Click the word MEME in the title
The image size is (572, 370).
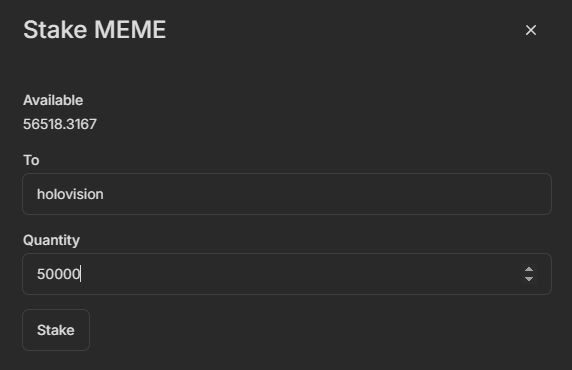pos(130,30)
